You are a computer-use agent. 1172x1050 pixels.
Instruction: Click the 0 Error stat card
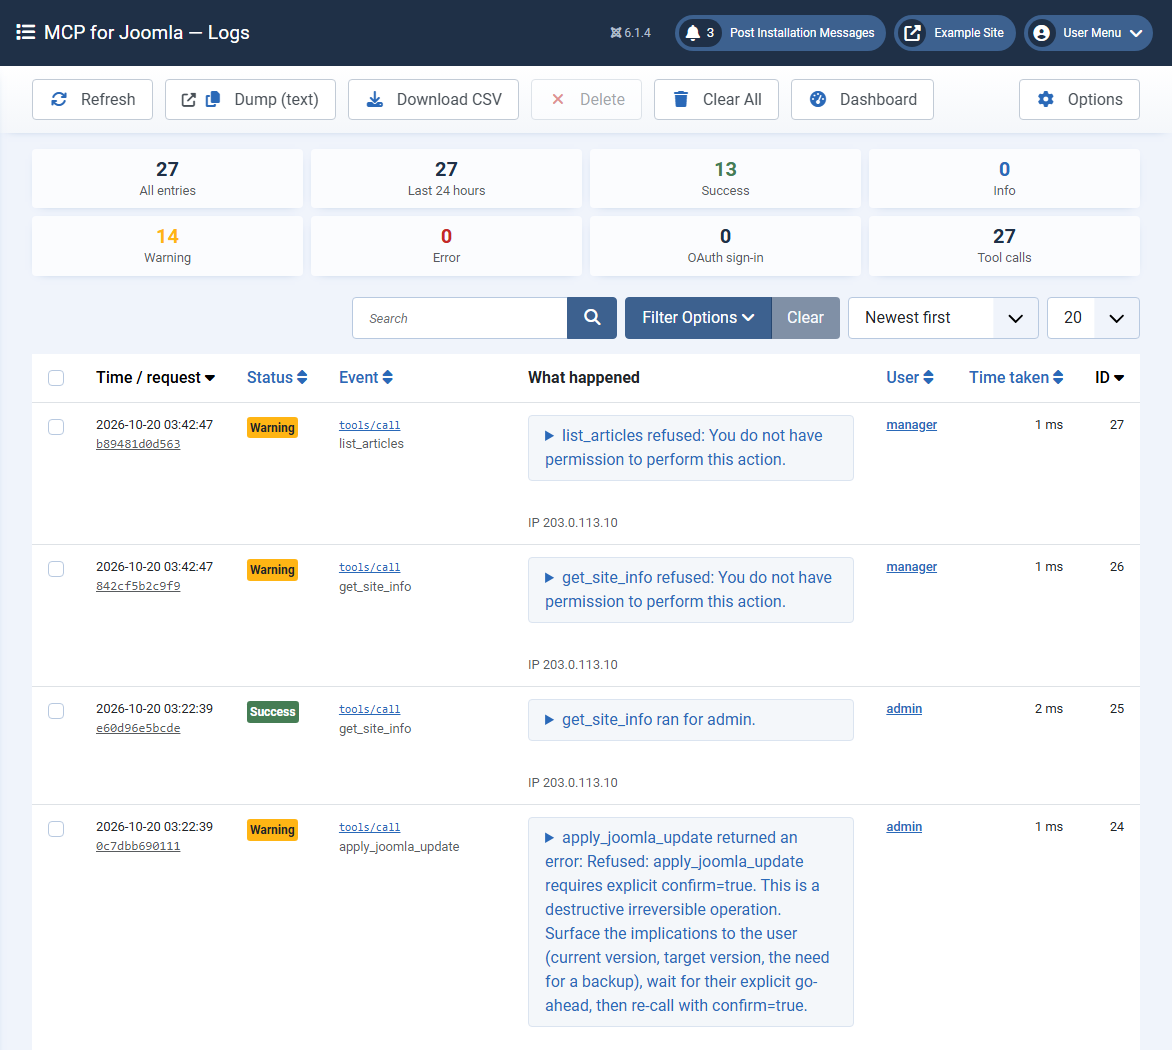click(446, 246)
